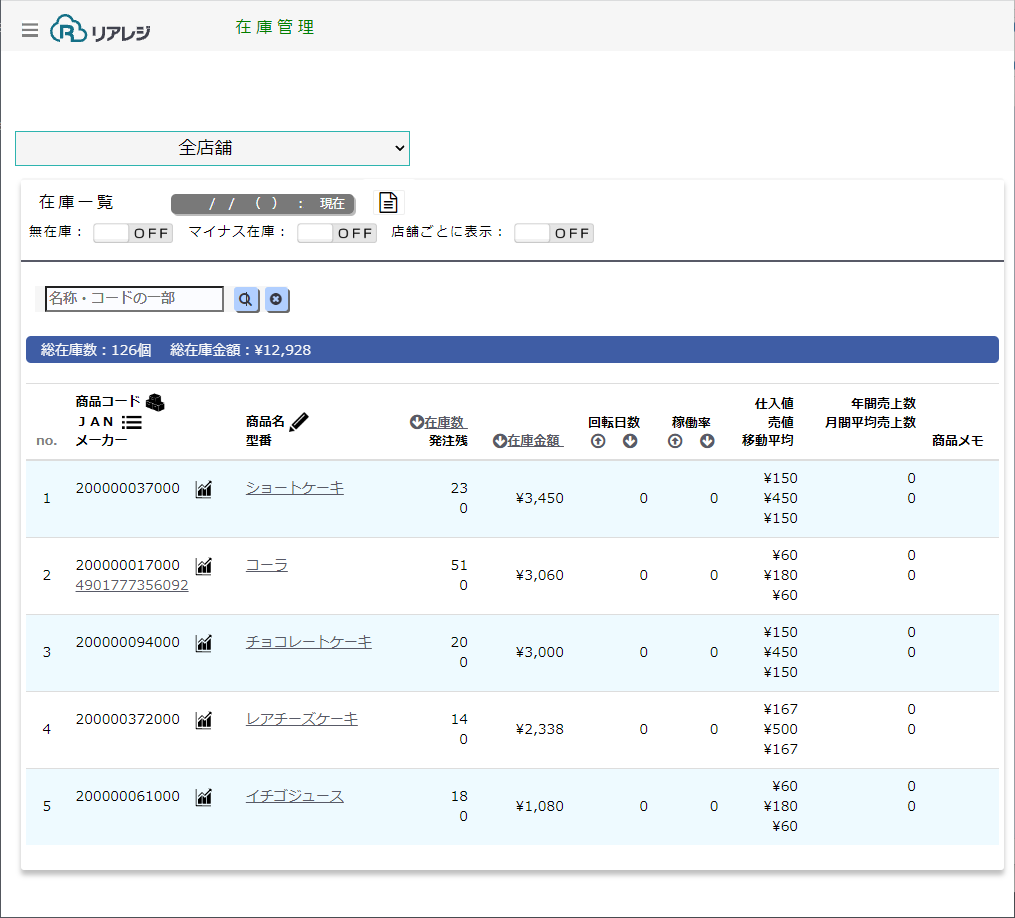Screen dimensions: 1015x918
Task: Toggle the マイナス在庫 switch
Action: tap(337, 233)
